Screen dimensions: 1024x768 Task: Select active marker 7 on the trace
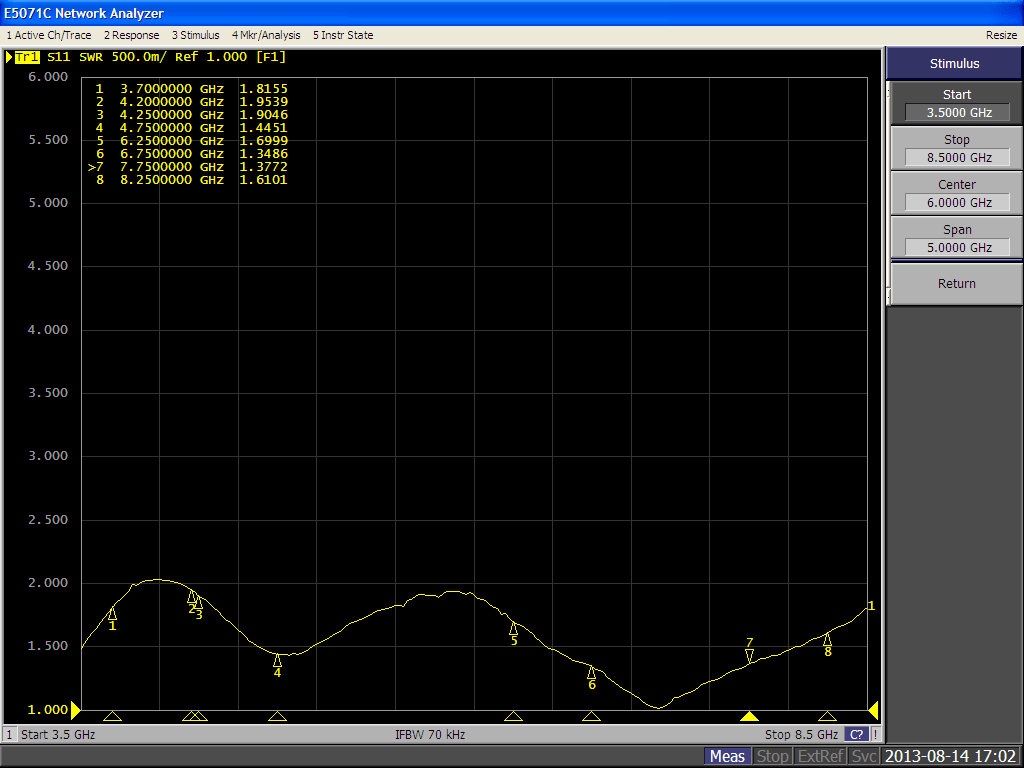(x=749, y=655)
